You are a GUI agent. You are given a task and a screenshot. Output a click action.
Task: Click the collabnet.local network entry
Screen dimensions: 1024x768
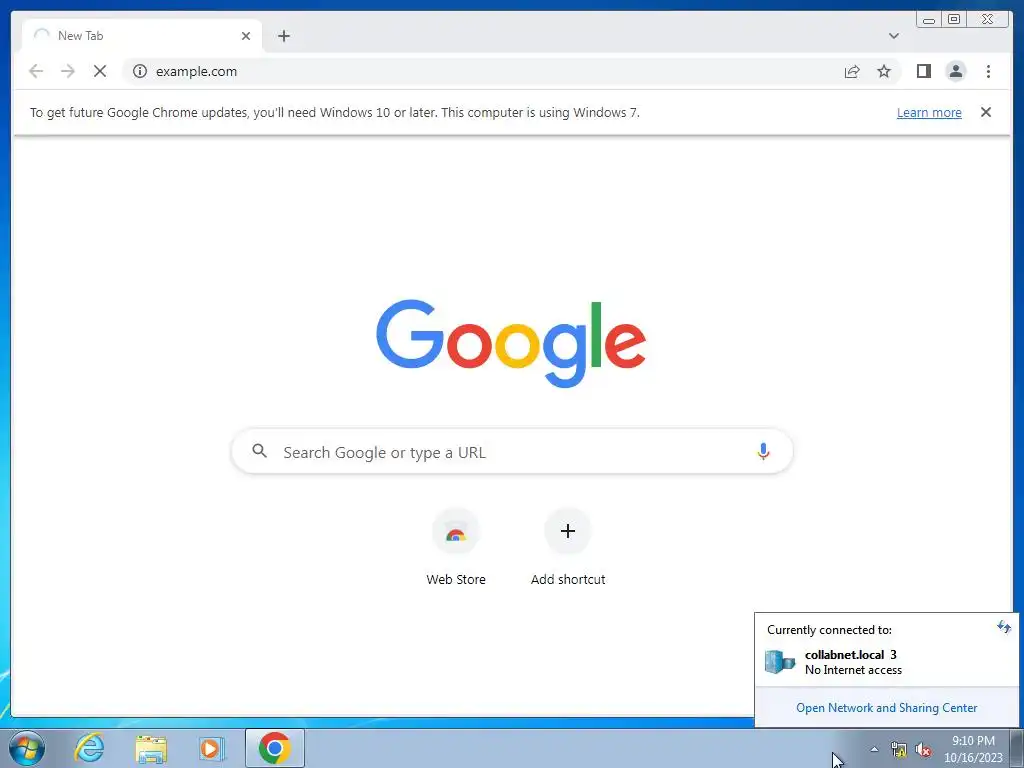pyautogui.click(x=886, y=662)
